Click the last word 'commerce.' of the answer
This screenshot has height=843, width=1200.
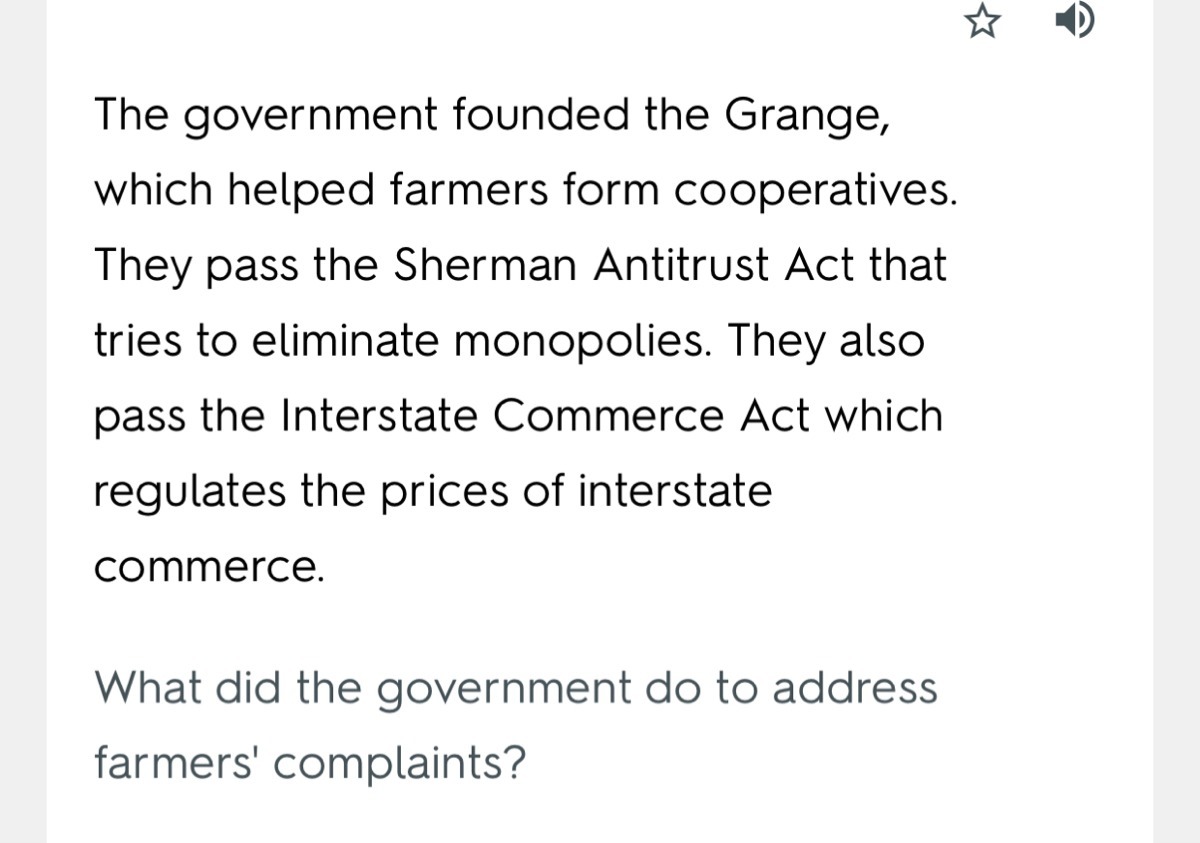pos(209,568)
